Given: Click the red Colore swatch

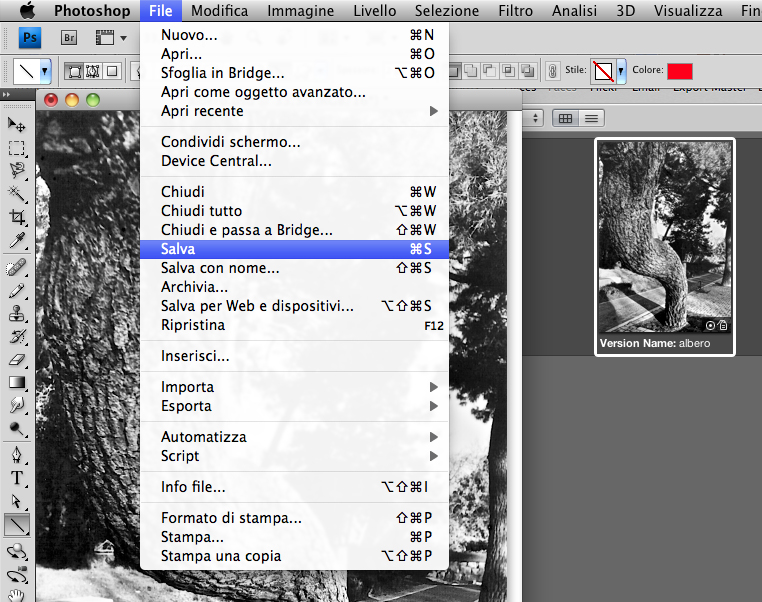Looking at the screenshot, I should coord(679,71).
